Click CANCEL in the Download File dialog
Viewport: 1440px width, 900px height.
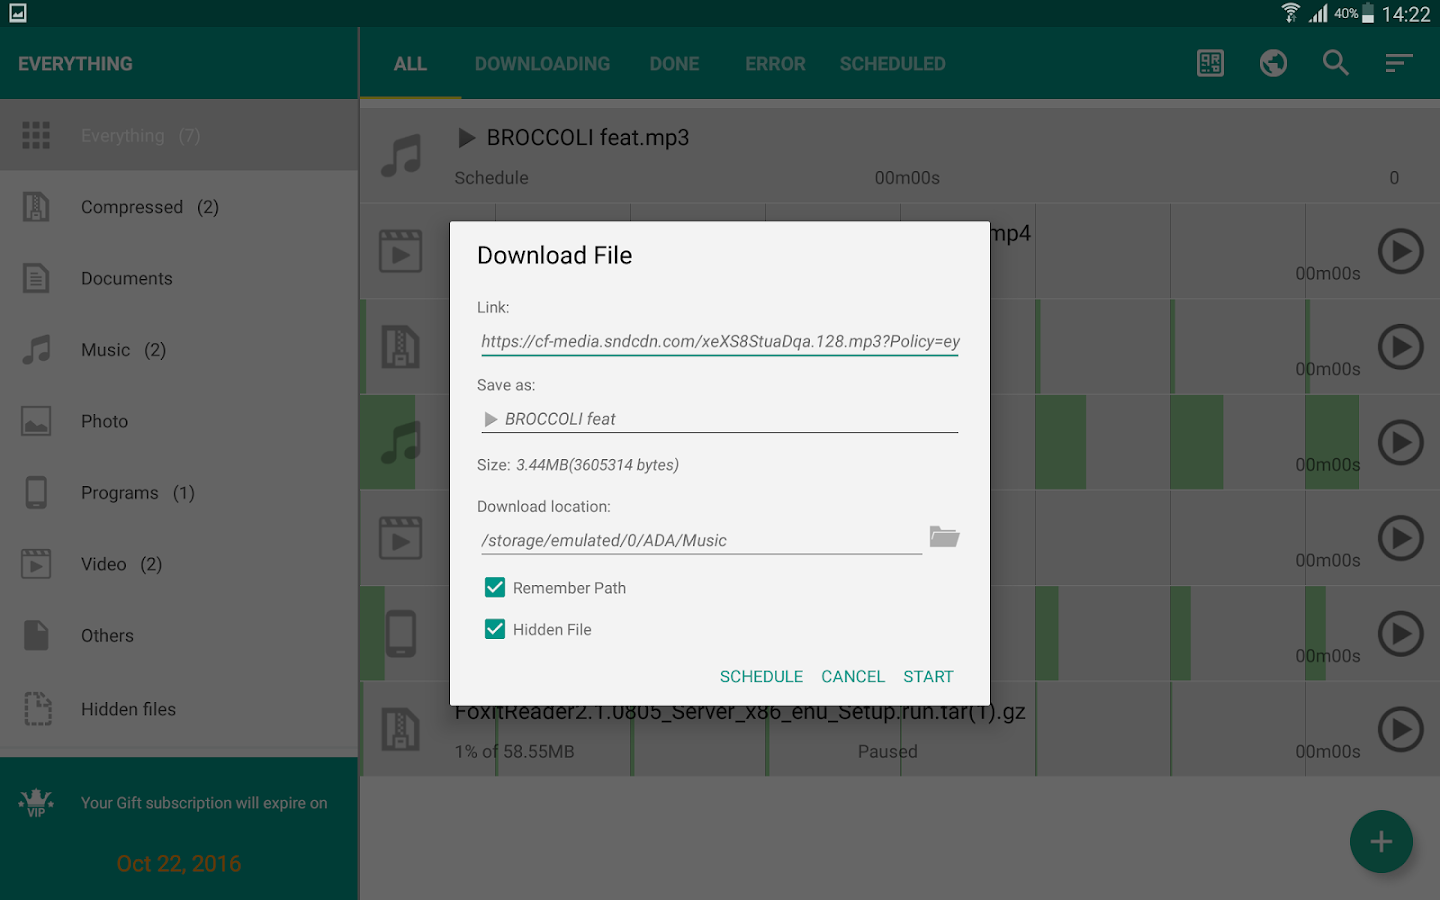click(853, 677)
